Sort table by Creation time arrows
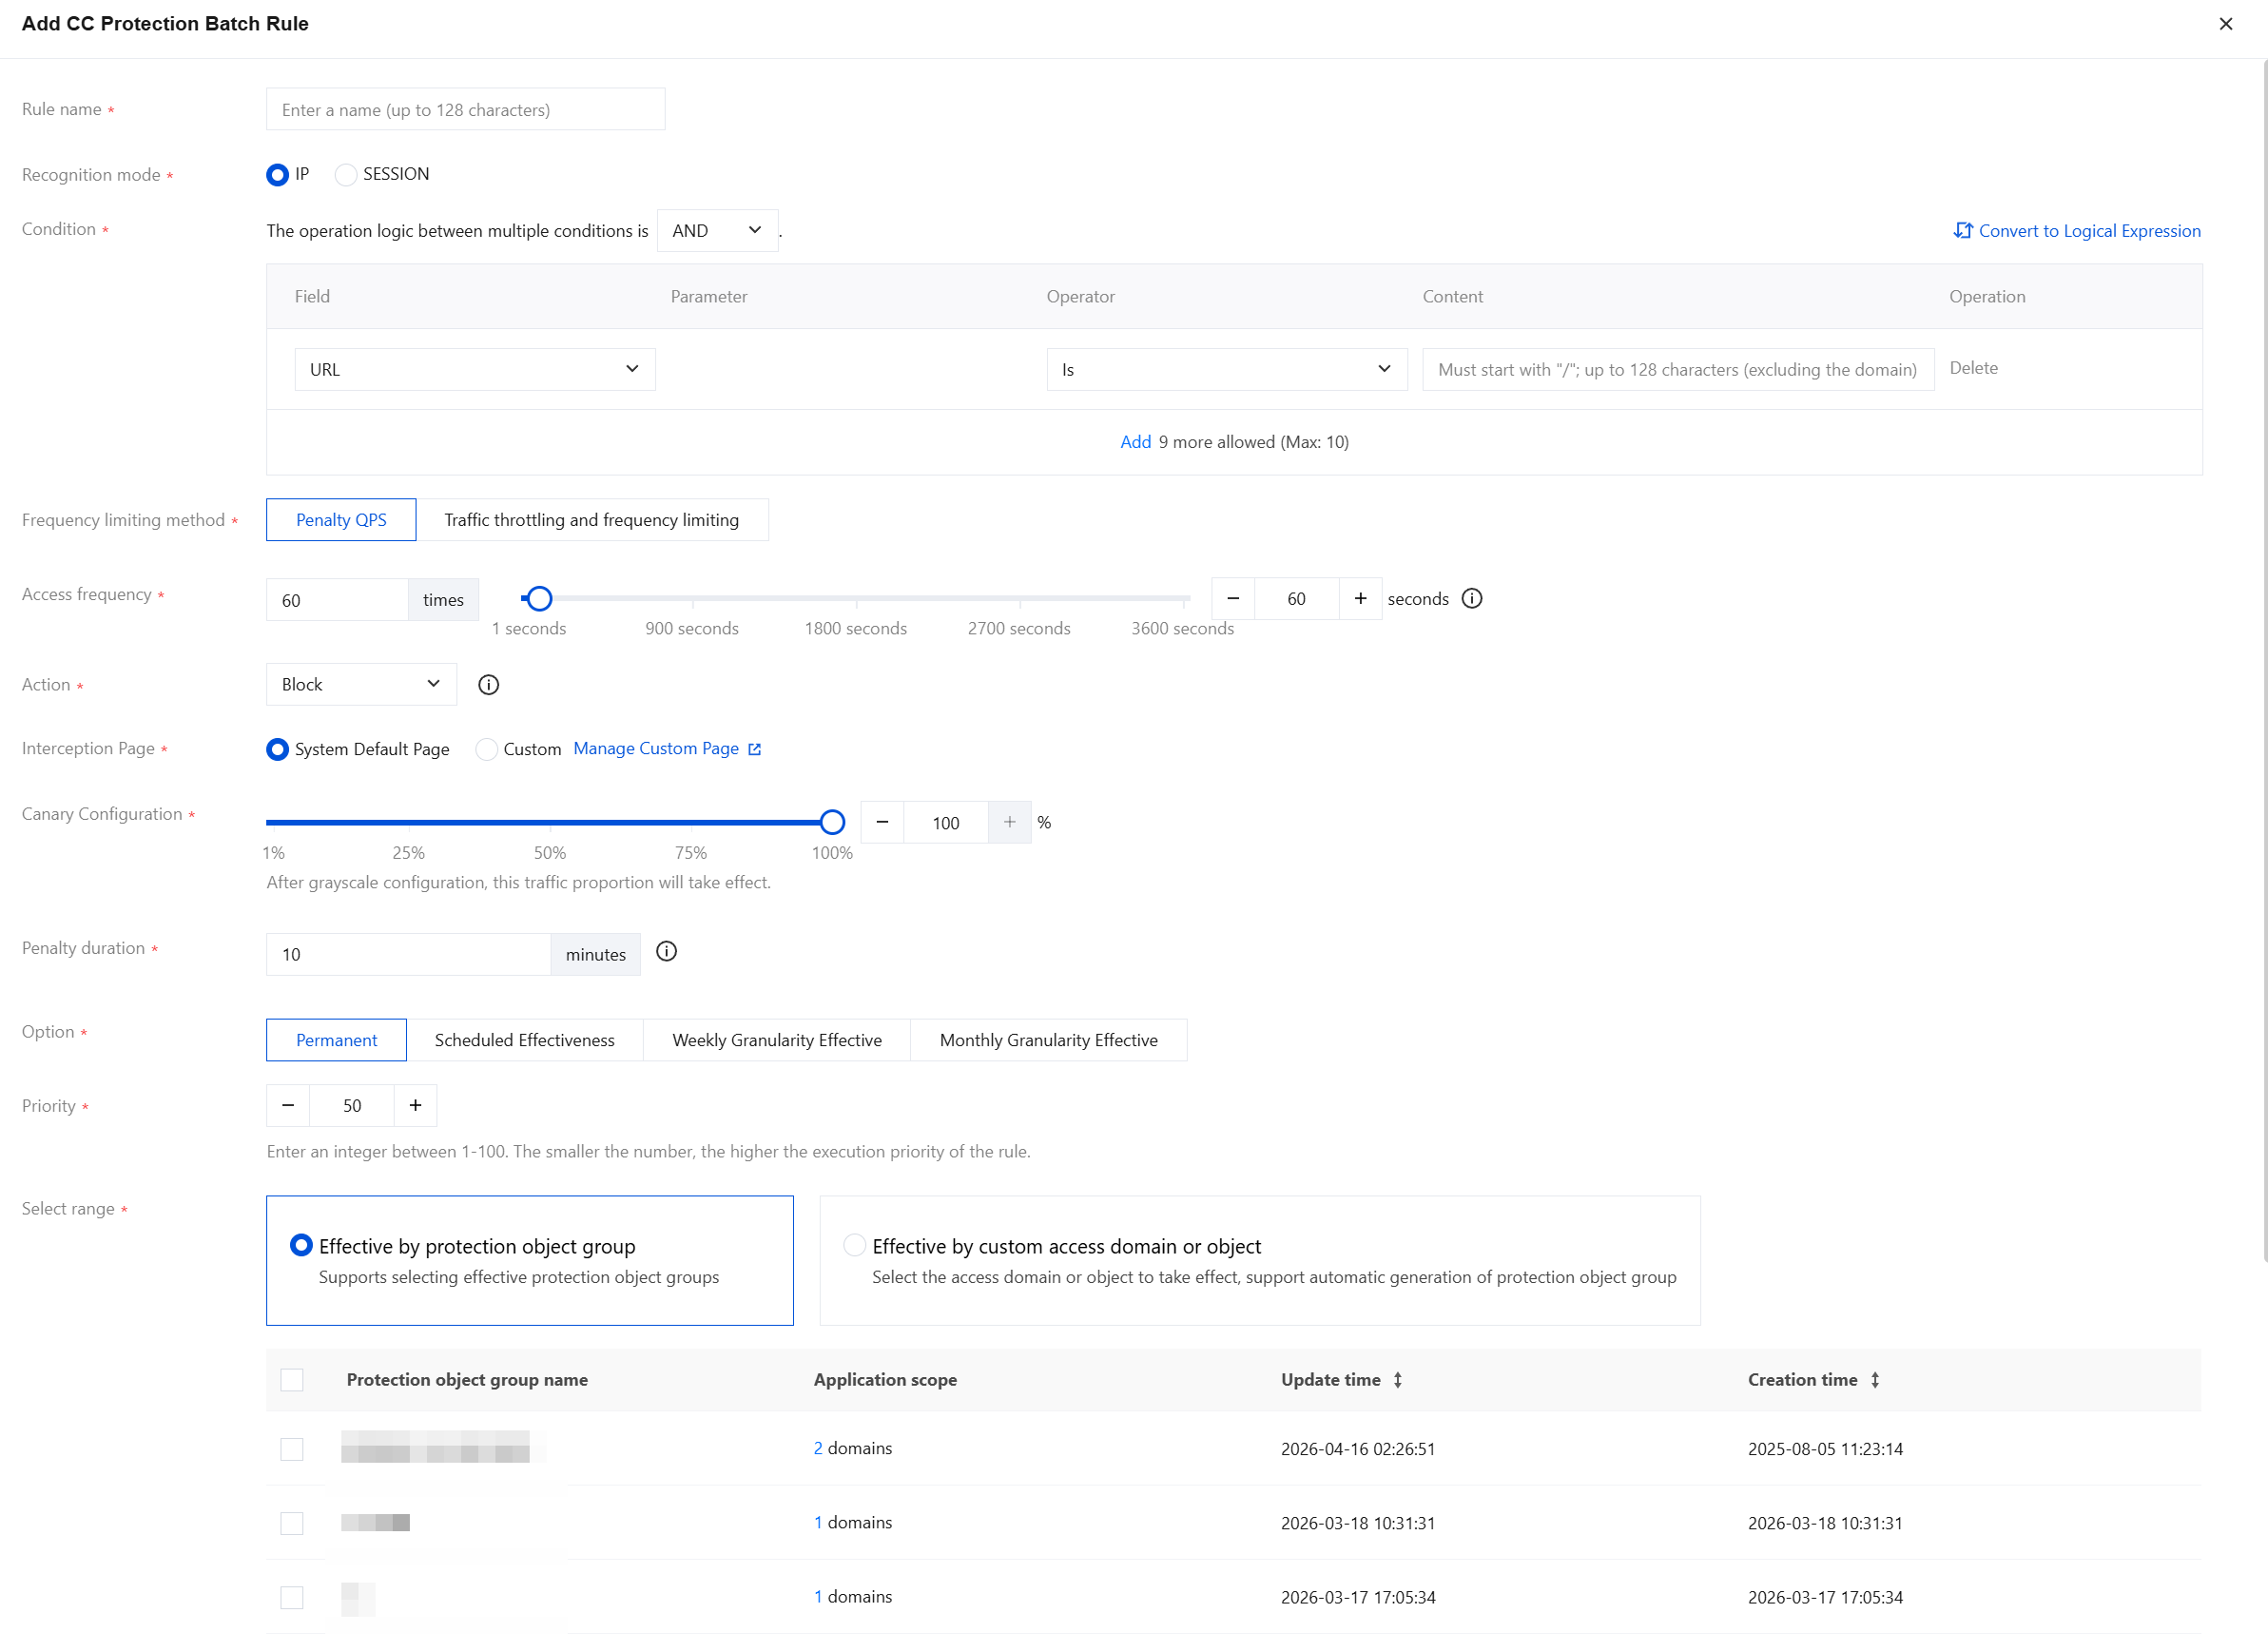 point(1875,1380)
